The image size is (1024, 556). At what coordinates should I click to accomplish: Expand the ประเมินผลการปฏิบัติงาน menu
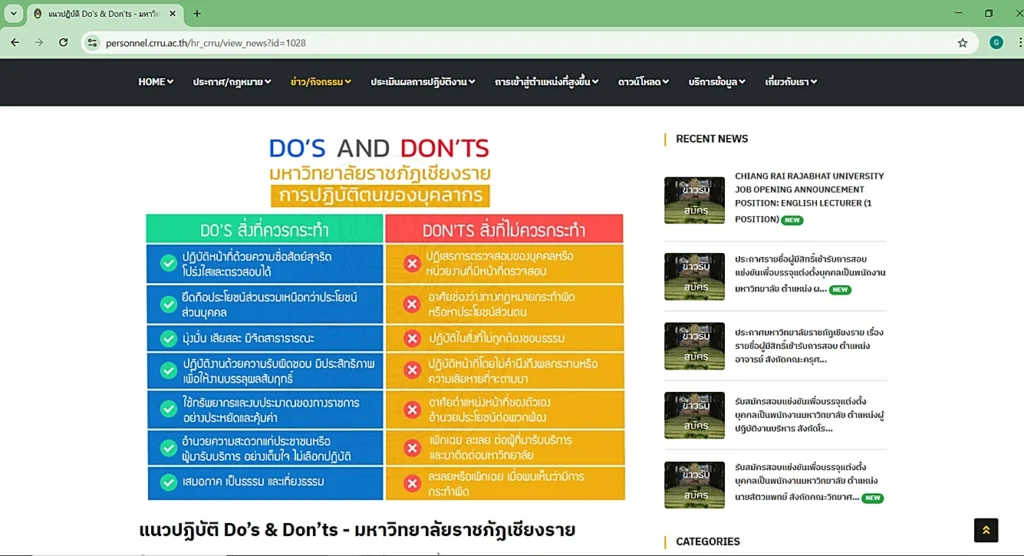[x=423, y=82]
